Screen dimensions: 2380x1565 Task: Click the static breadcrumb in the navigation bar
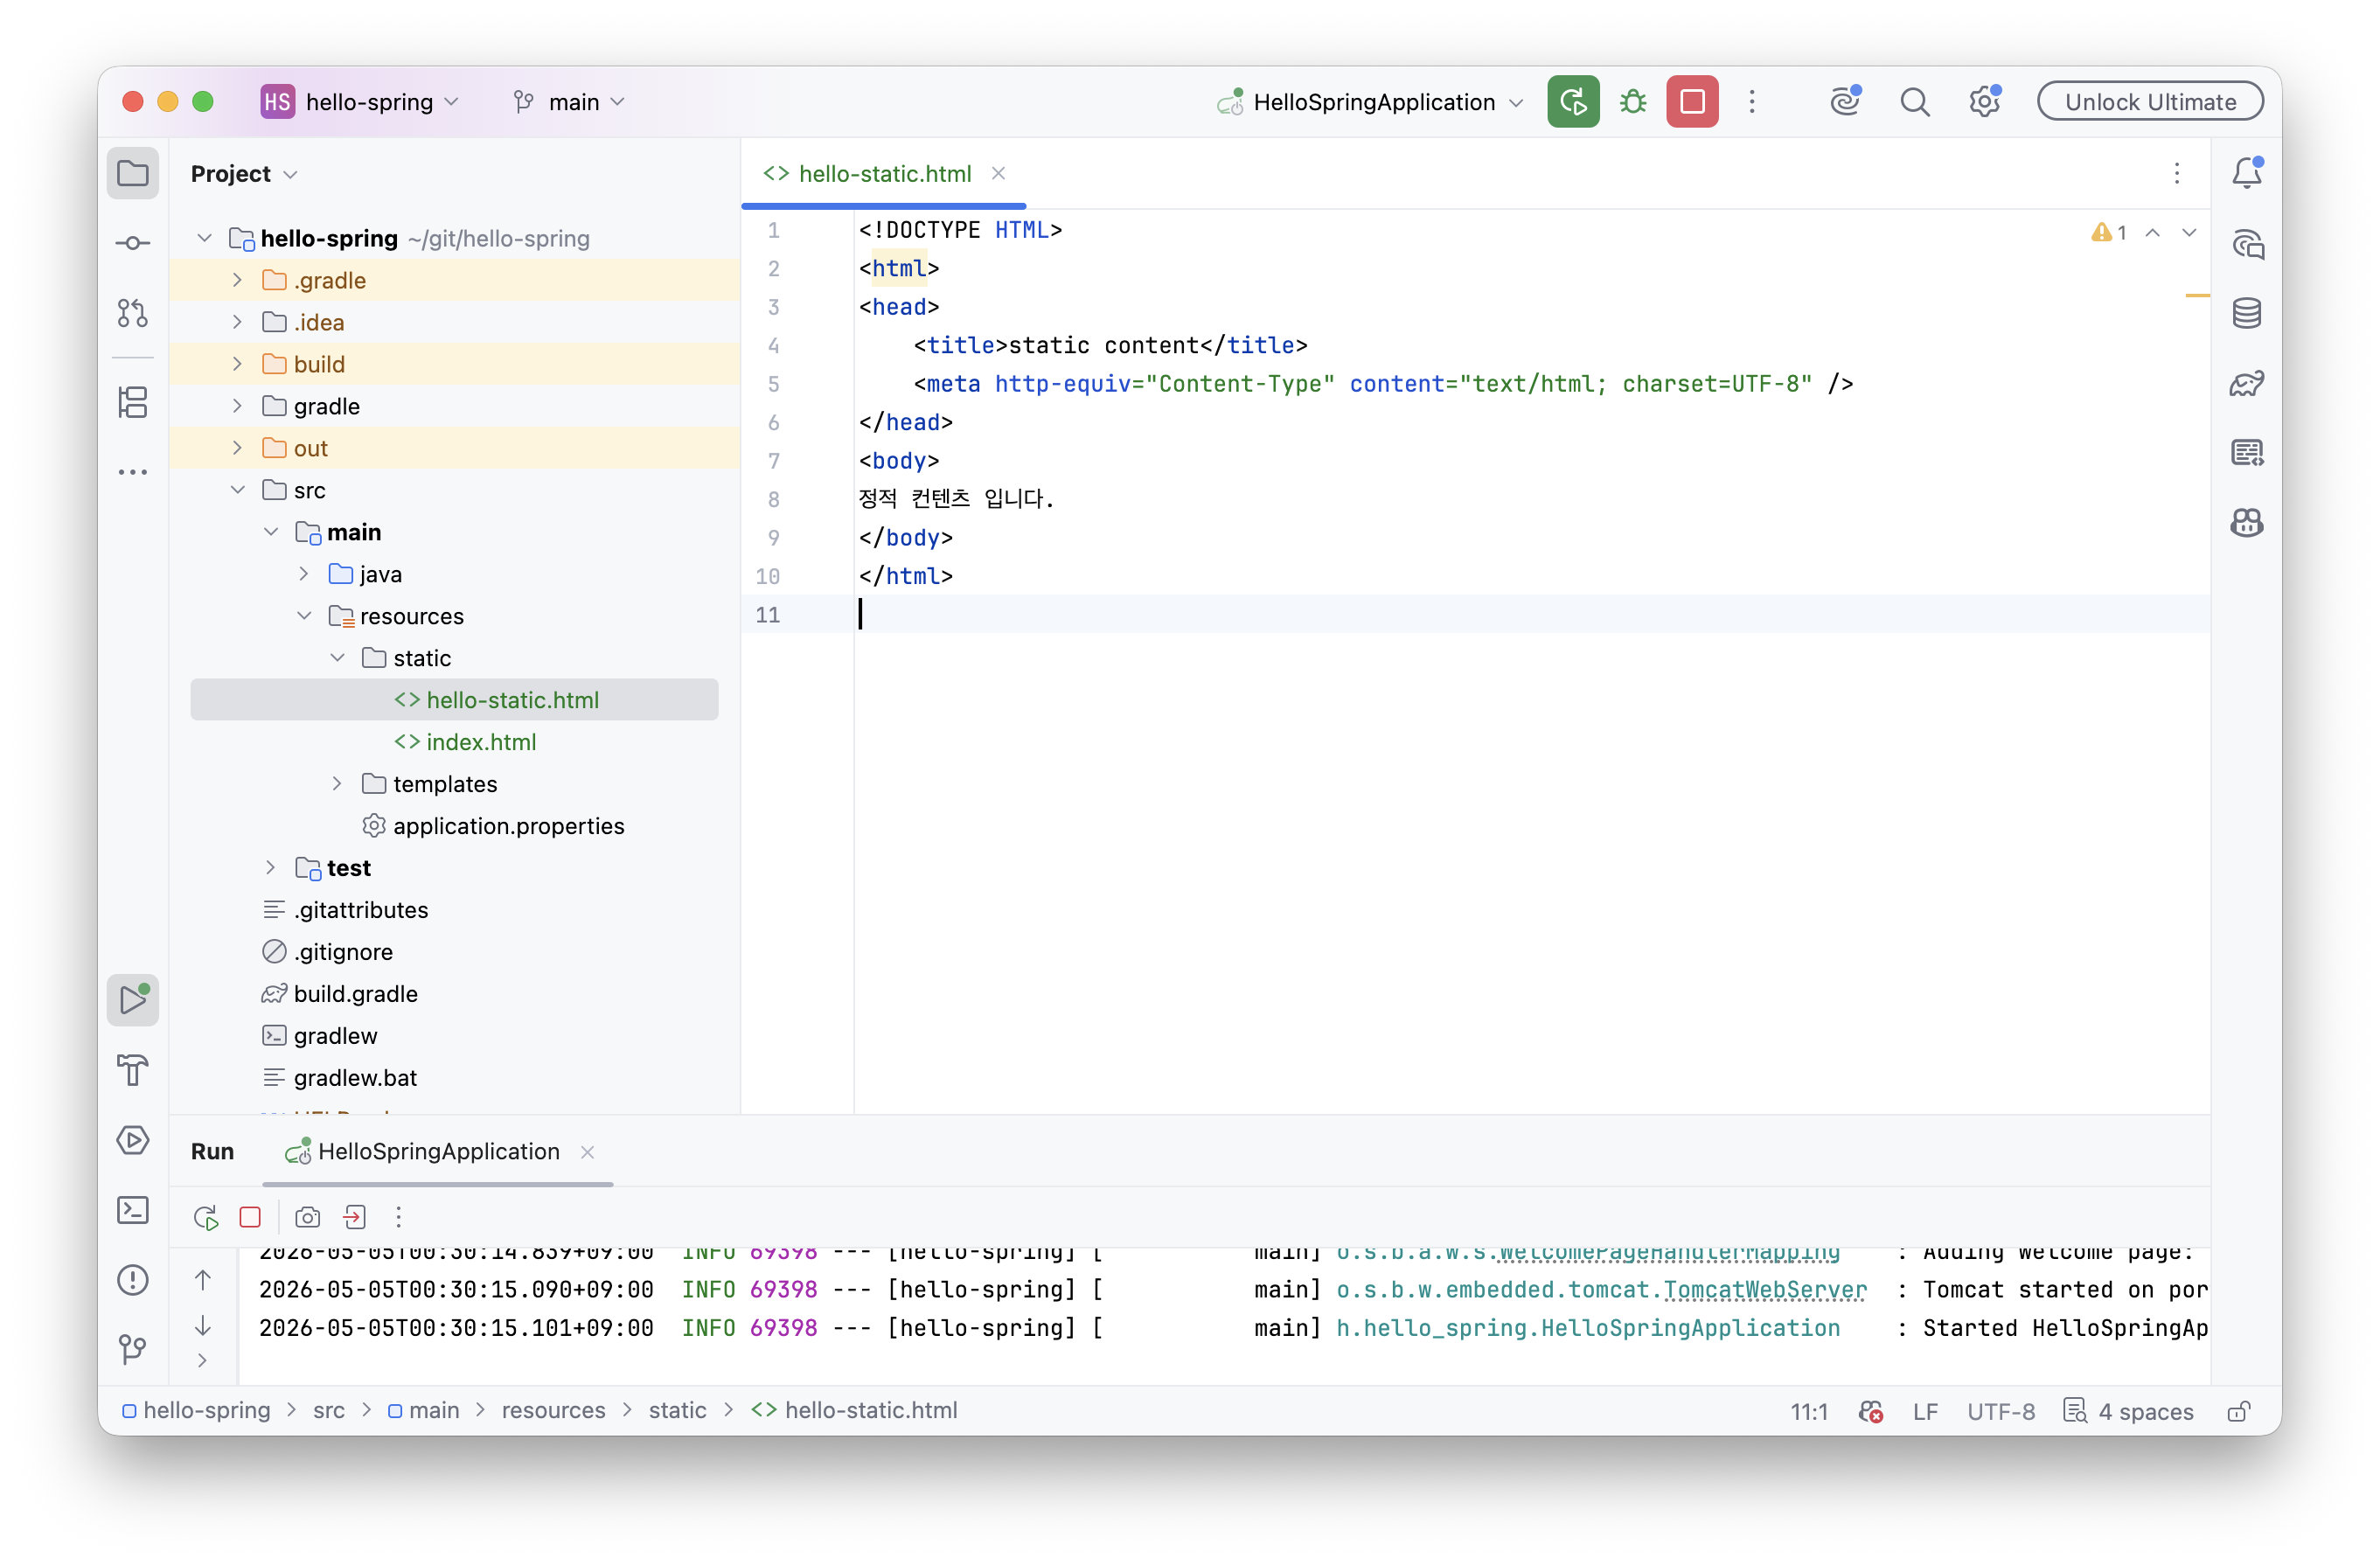pyautogui.click(x=677, y=1410)
